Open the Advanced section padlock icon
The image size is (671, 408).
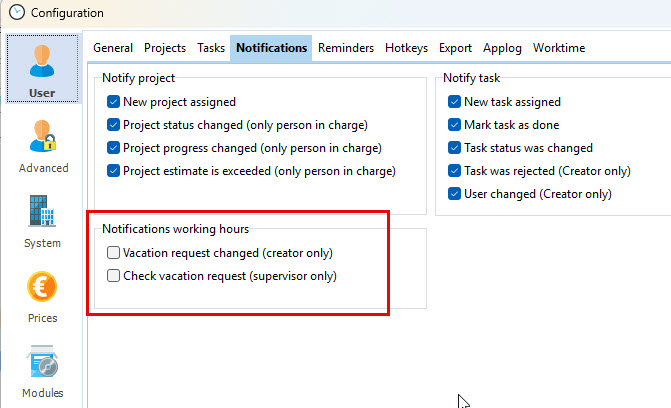pos(43,136)
